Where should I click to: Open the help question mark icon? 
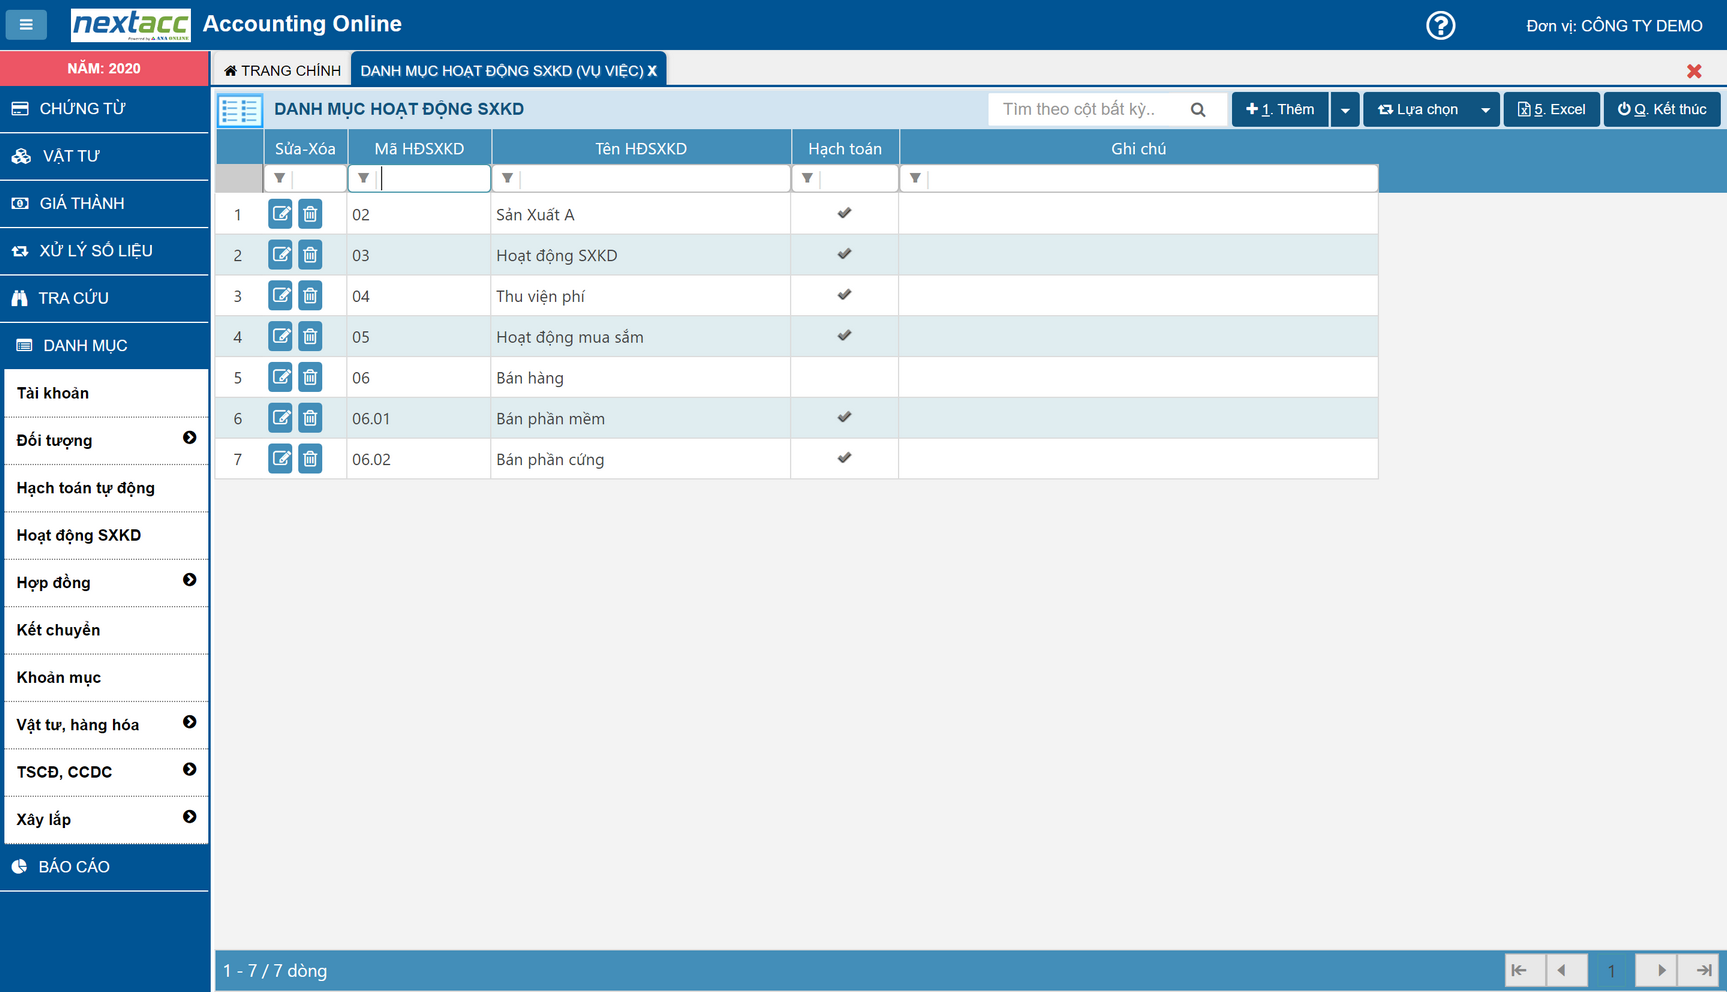(1440, 25)
